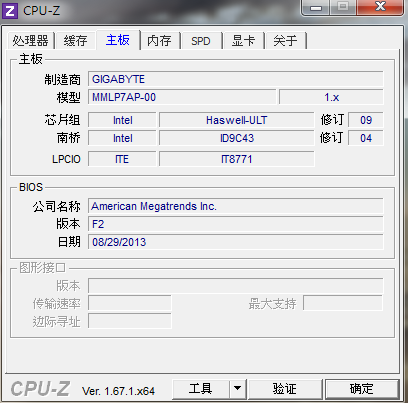Click the empty 图形接口 版本 field
Screen dimensions: 408x403
[x=236, y=286]
